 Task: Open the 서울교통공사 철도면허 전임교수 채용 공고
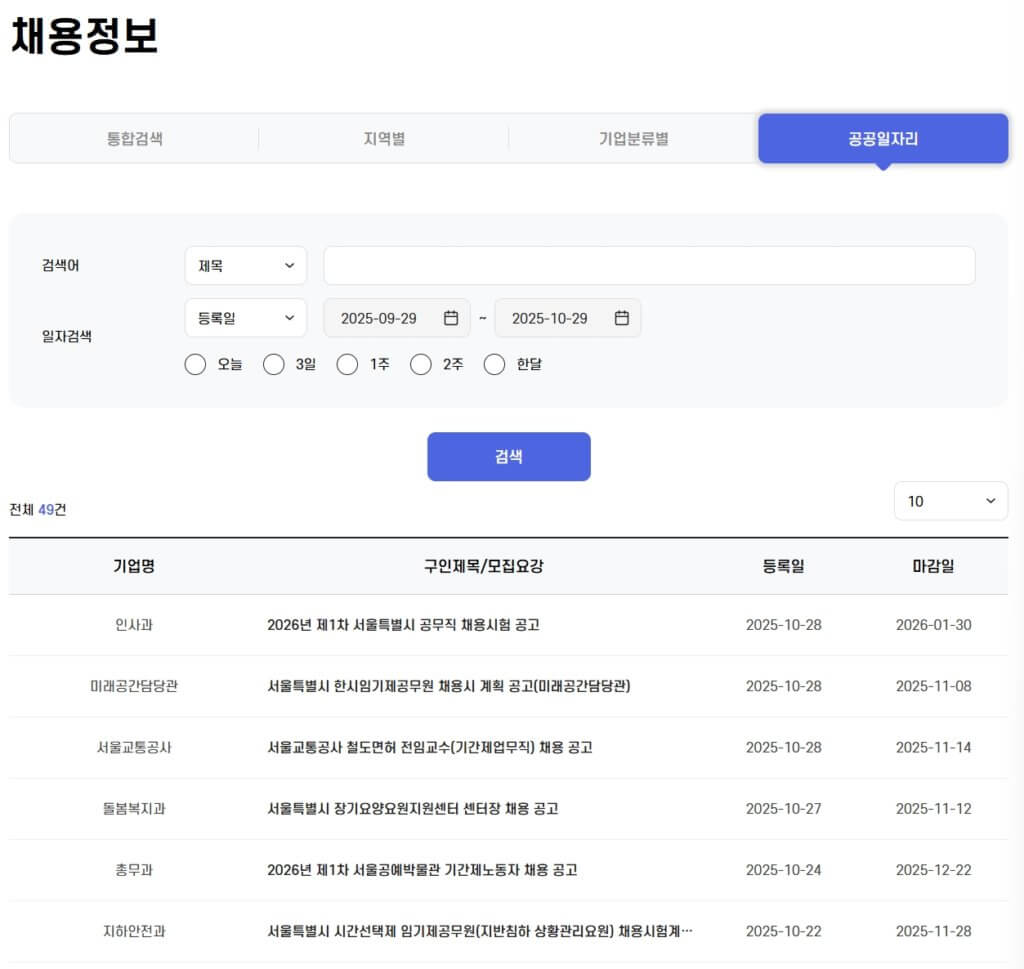click(x=432, y=747)
